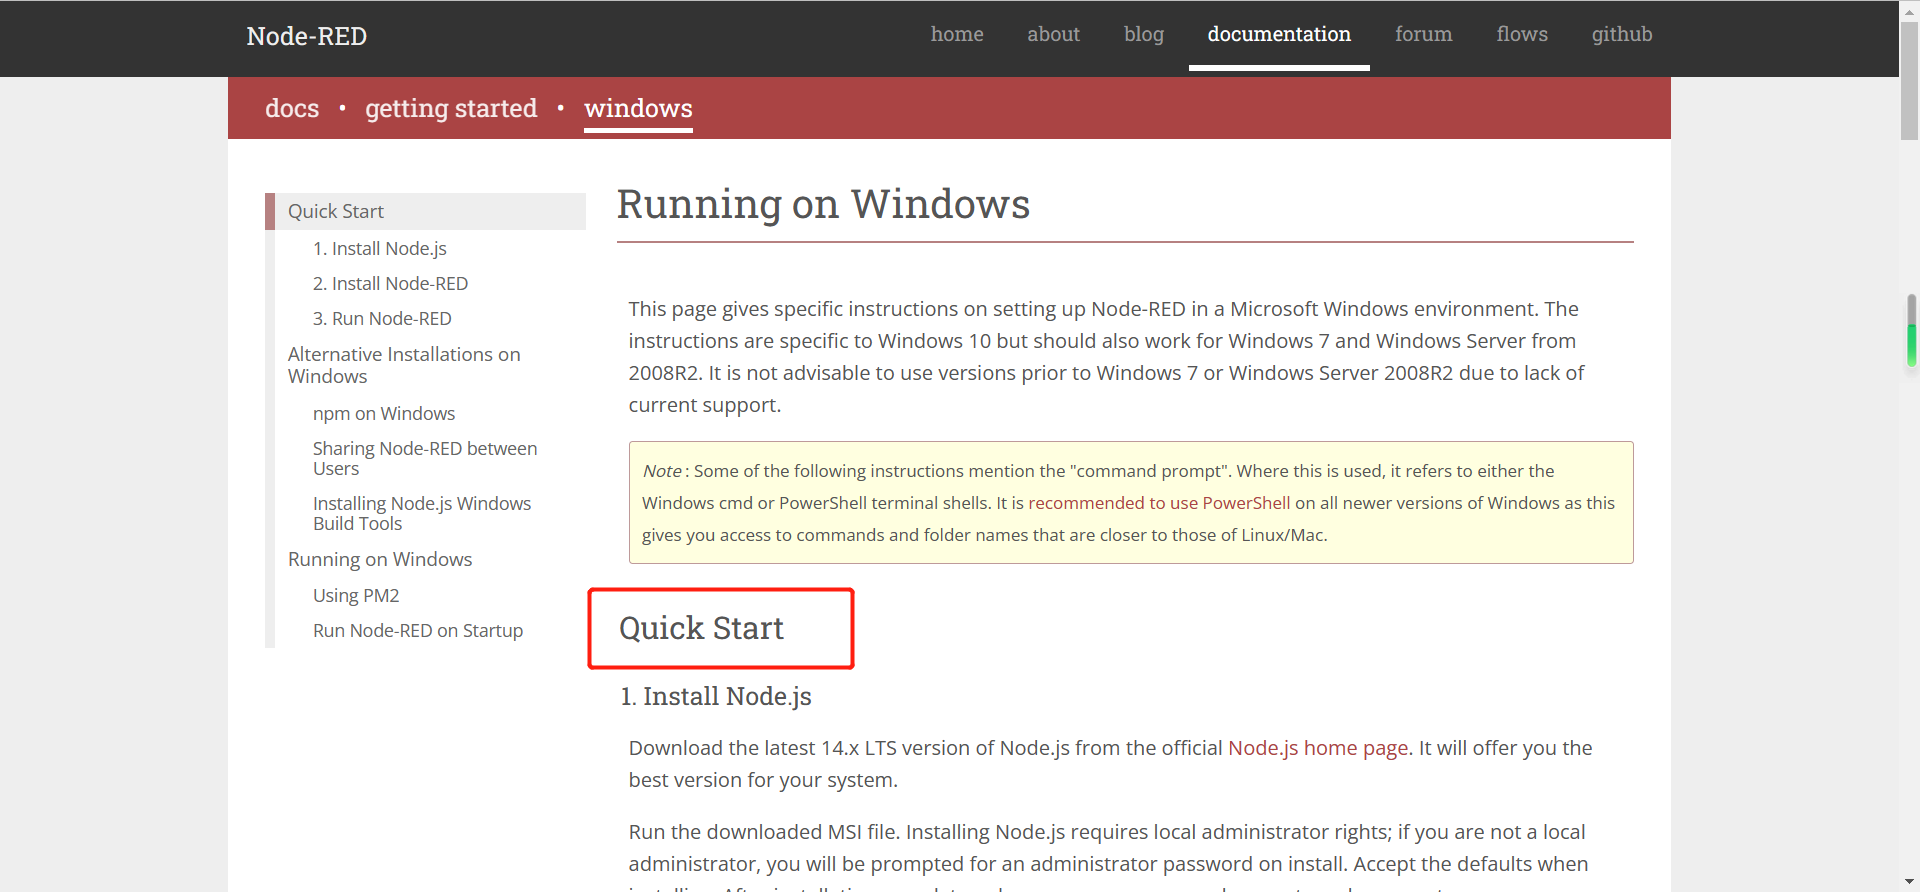Image resolution: width=1920 pixels, height=892 pixels.
Task: Click the green scroll position indicator
Action: [x=1912, y=345]
